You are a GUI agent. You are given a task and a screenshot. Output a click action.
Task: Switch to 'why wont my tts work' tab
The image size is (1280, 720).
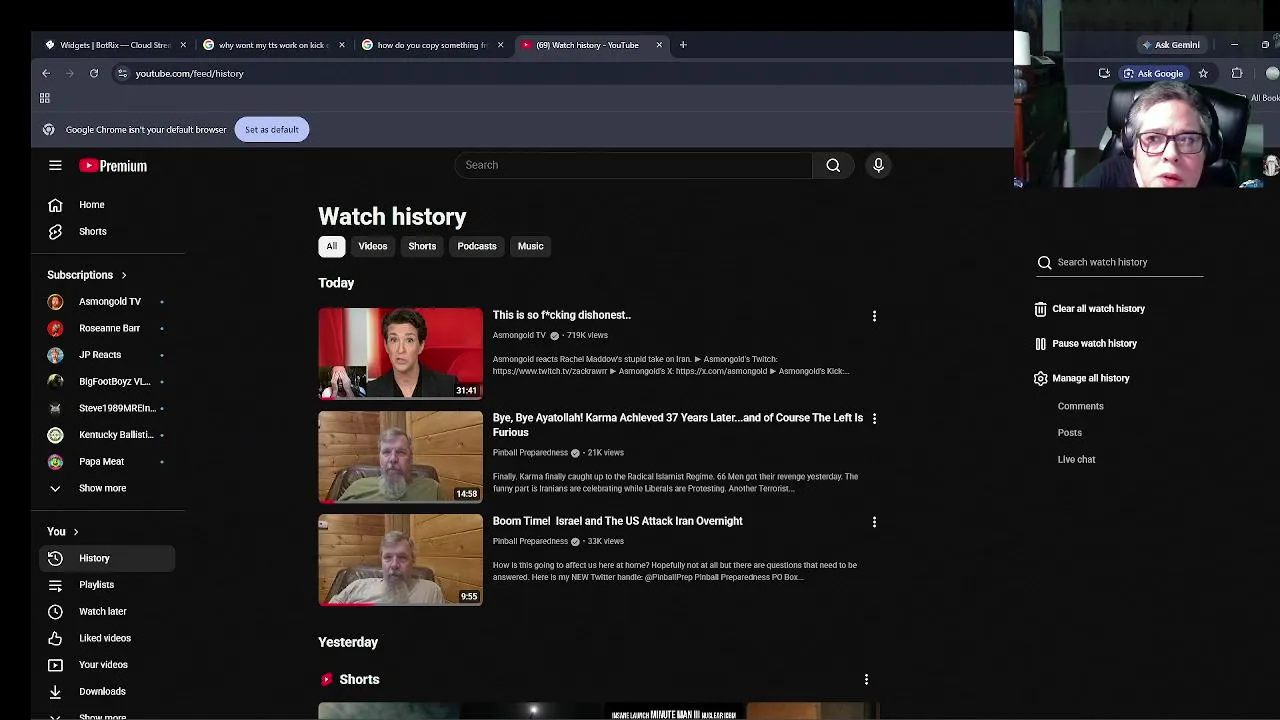click(272, 45)
